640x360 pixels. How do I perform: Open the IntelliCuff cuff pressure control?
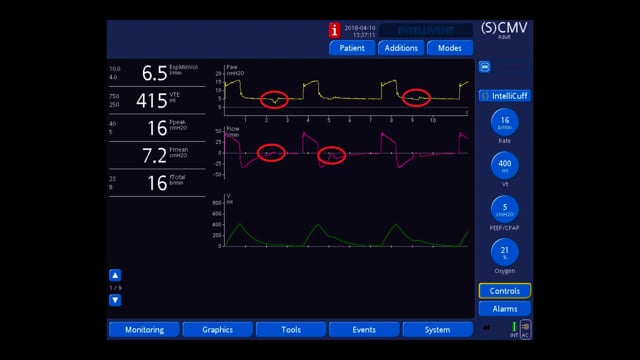point(504,96)
